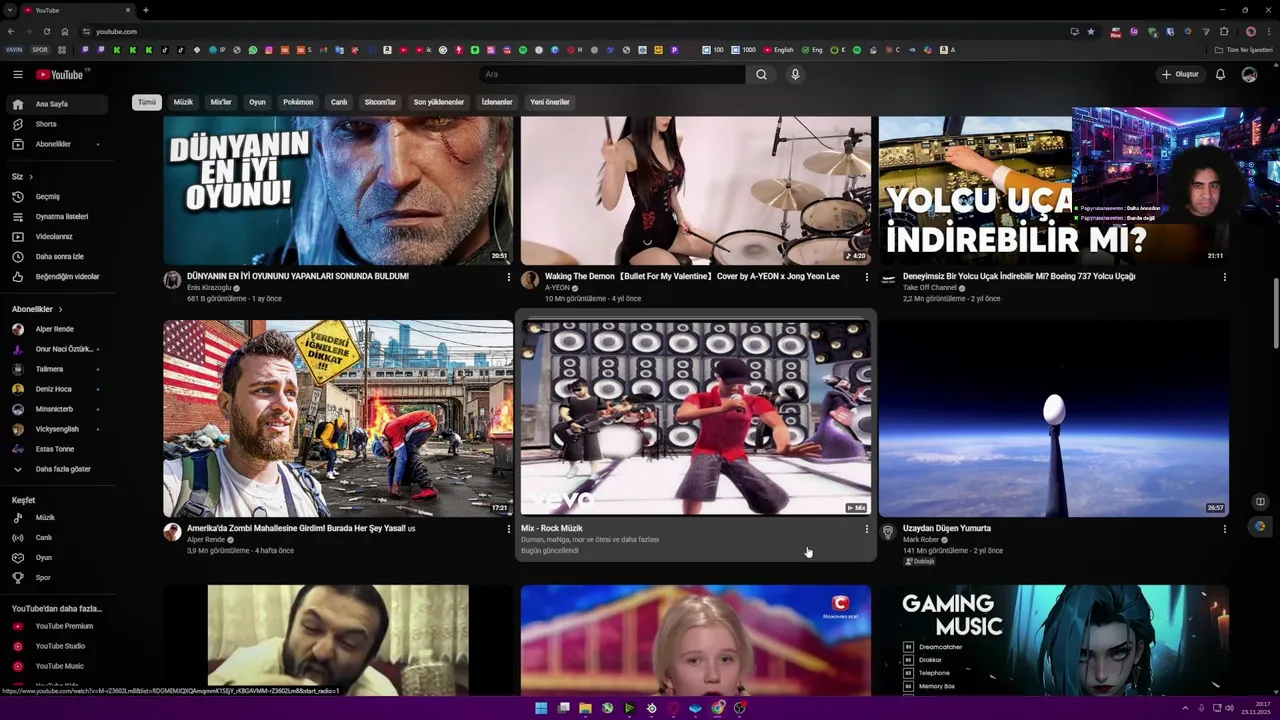Click the Oluştur create button
This screenshot has width=1280, height=720.
point(1180,74)
